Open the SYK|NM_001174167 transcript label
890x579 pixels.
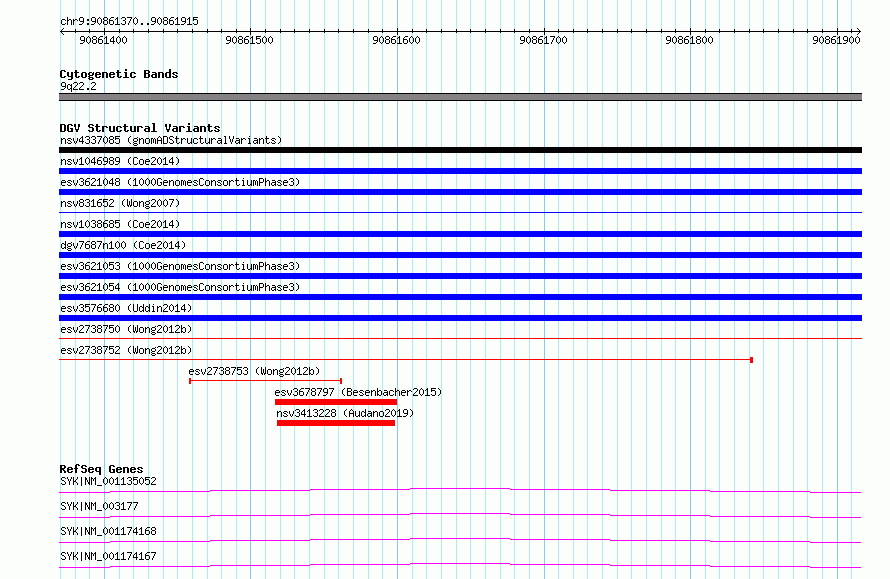pyautogui.click(x=108, y=556)
